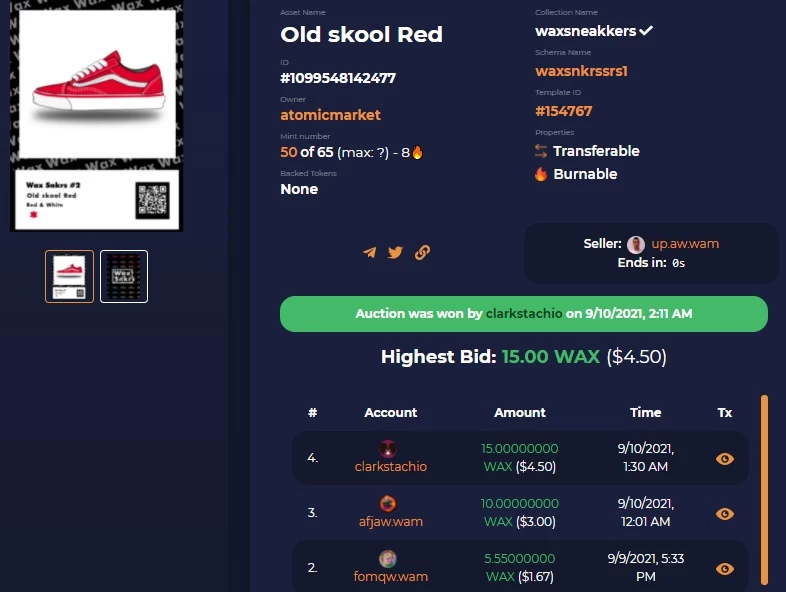Open template #154767
786x592 pixels.
coord(563,111)
